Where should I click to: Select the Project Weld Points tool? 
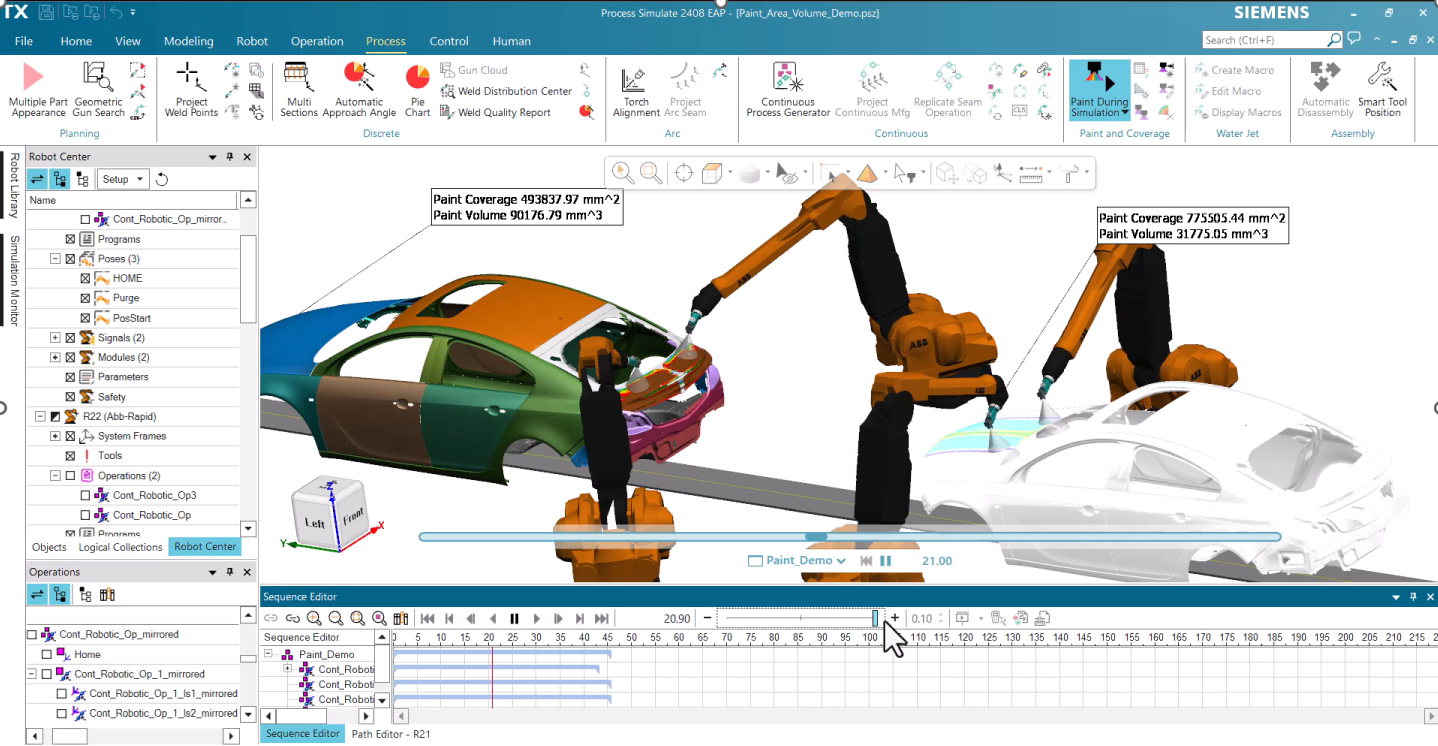point(190,79)
